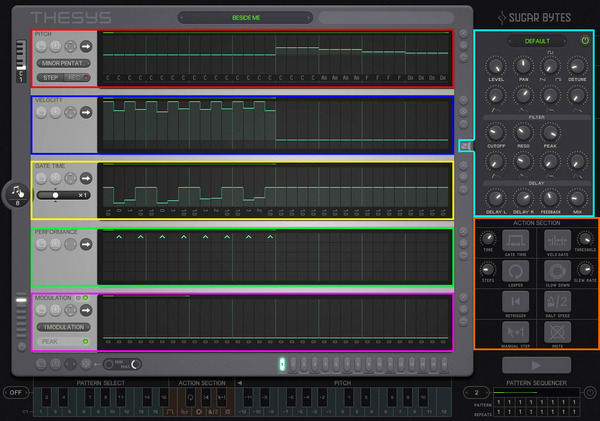This screenshot has width=600, height=421.
Task: Trigger the Velo Gate action pad
Action: point(558,241)
